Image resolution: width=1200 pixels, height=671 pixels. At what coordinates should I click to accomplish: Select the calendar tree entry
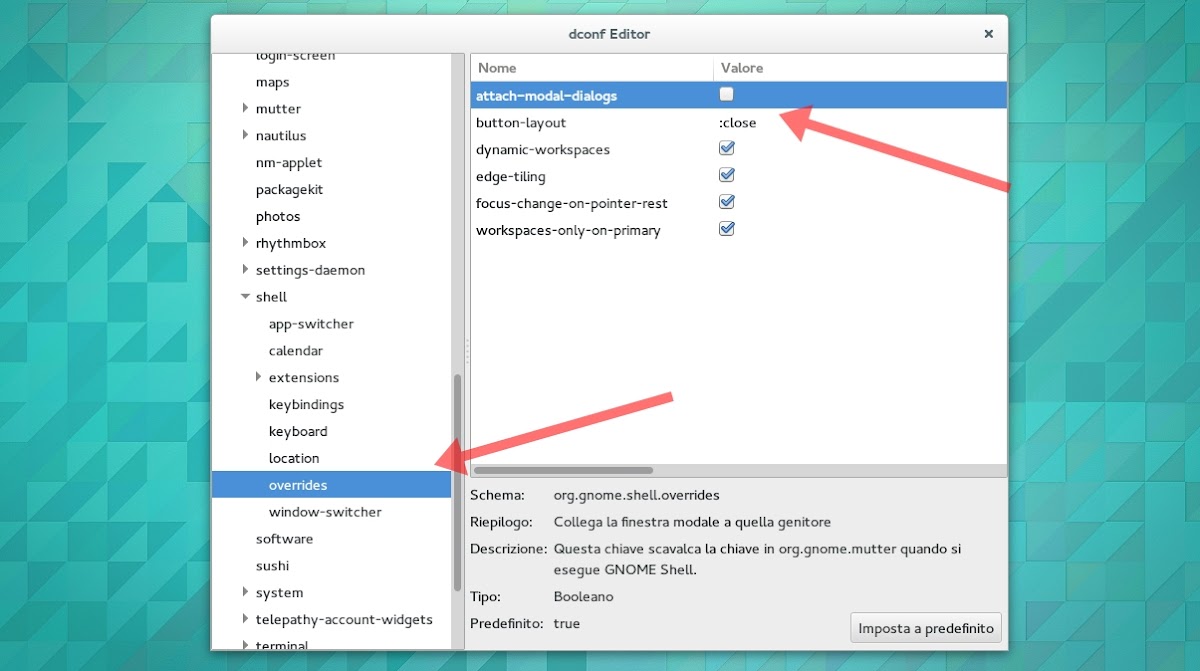point(296,351)
